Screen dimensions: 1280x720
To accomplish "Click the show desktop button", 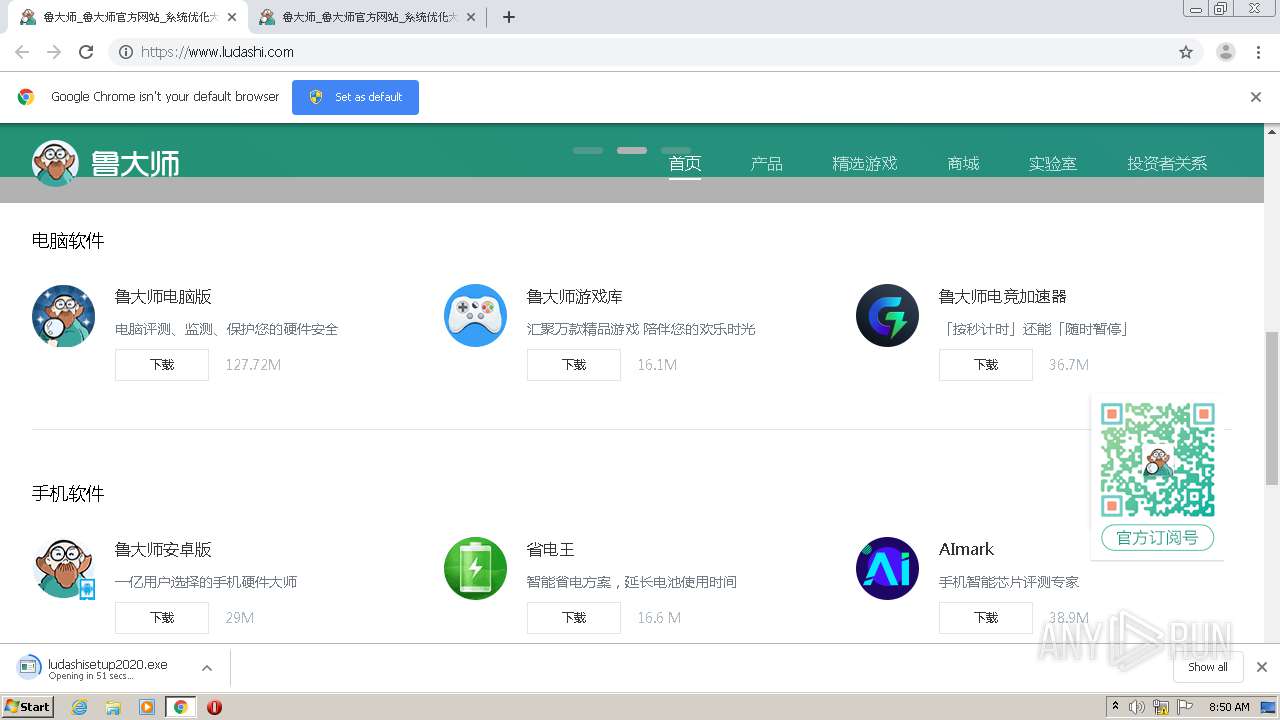I will click(x=1268, y=707).
